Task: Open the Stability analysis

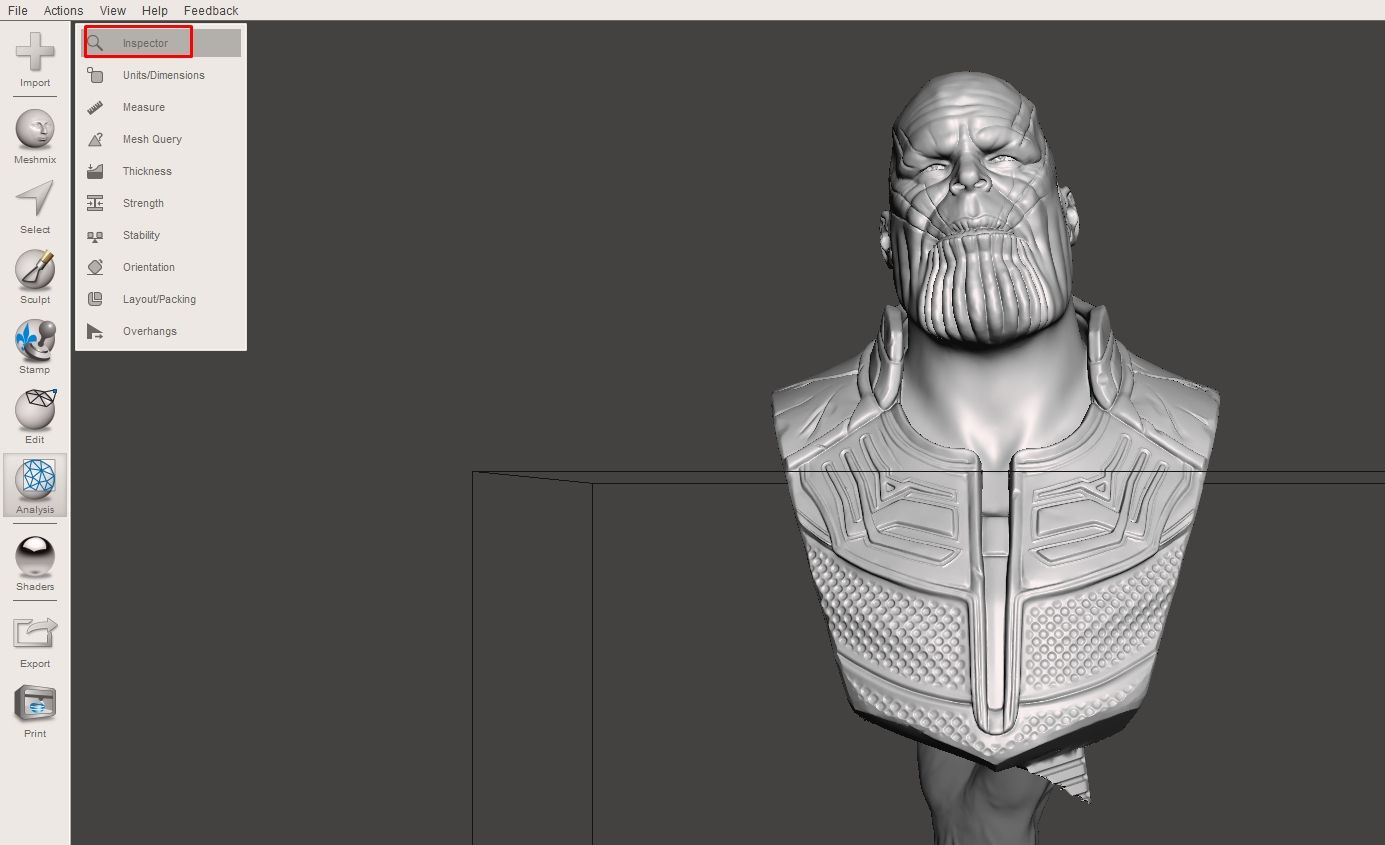Action: (140, 235)
